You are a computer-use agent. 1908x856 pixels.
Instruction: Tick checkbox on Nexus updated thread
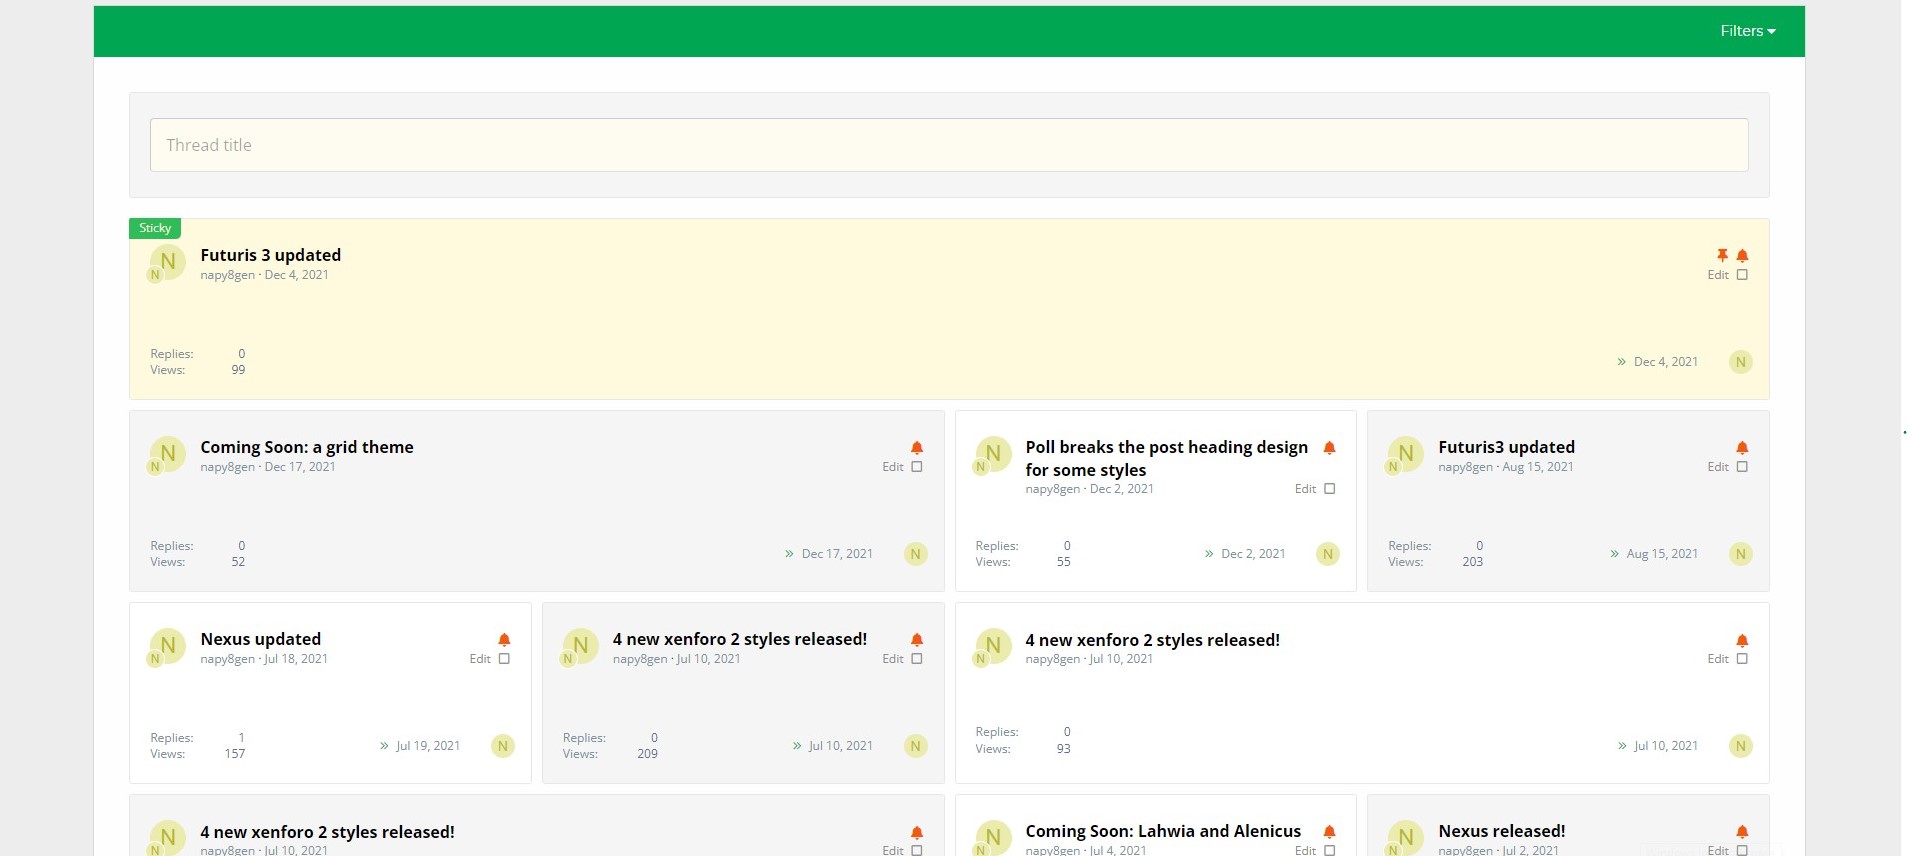(504, 659)
